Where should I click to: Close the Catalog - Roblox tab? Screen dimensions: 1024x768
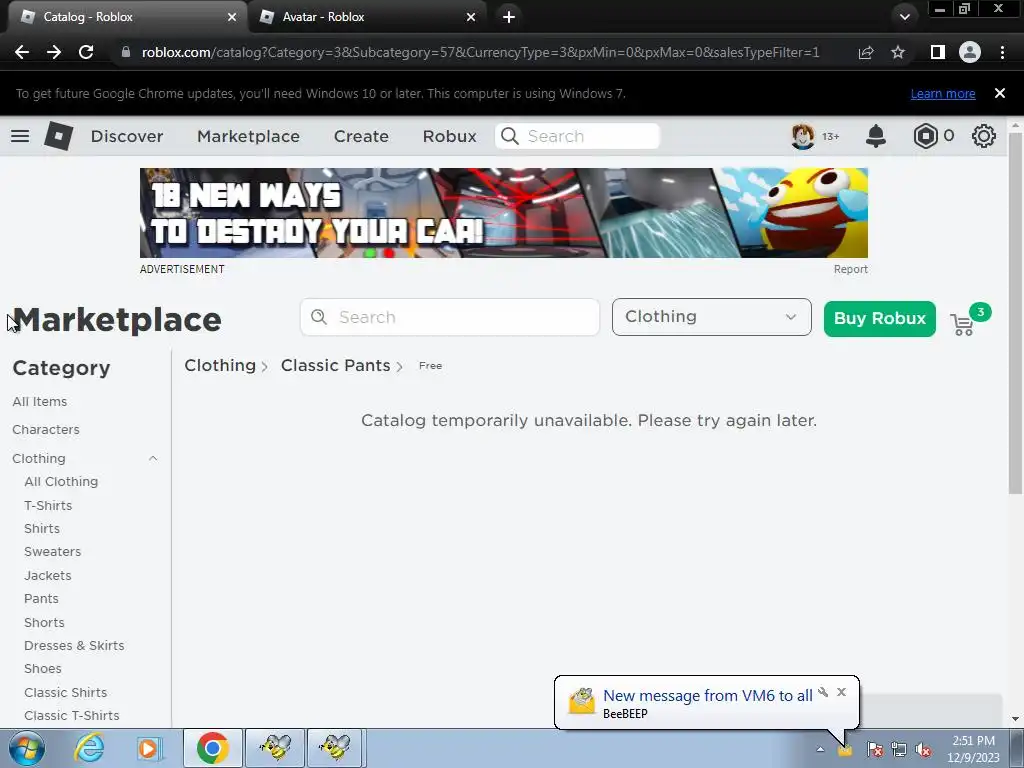point(232,17)
